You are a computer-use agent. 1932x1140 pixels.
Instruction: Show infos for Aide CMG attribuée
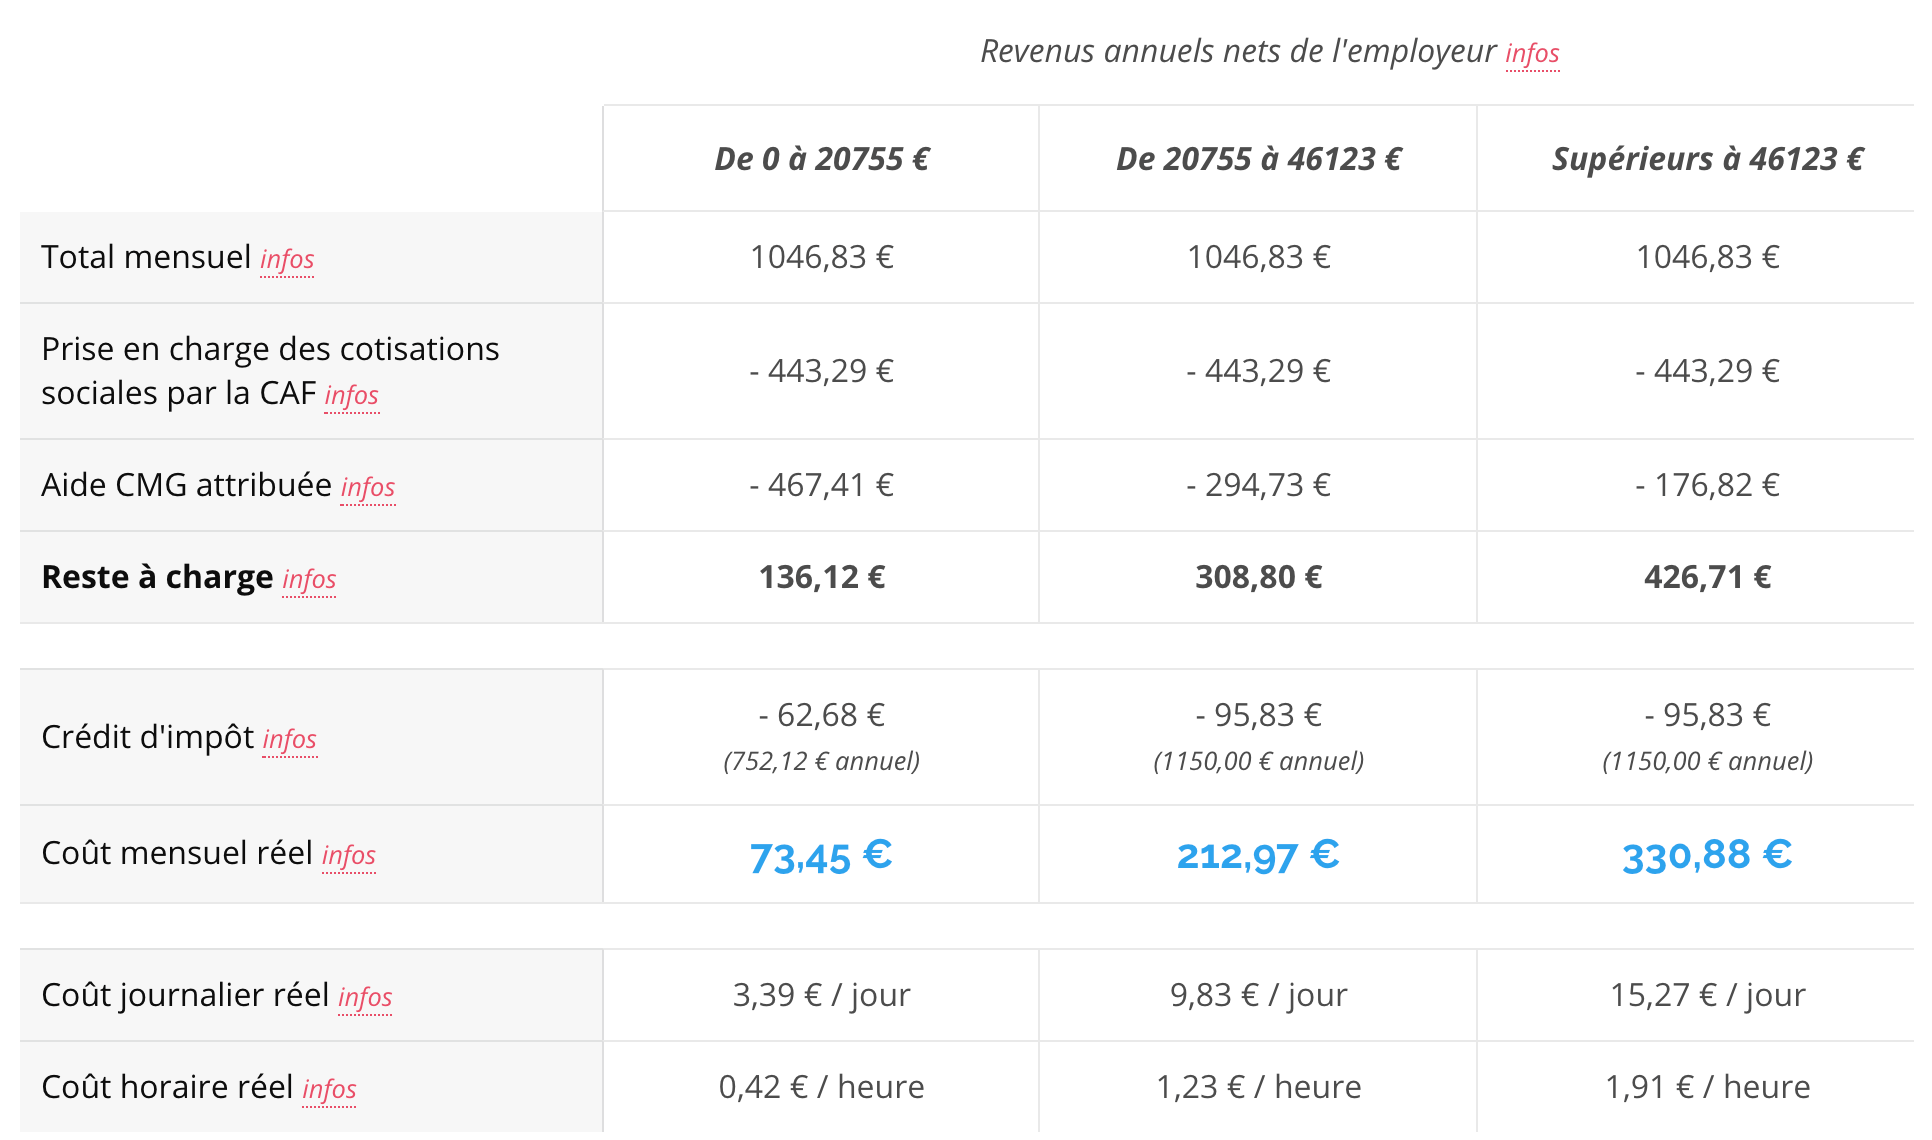click(368, 487)
